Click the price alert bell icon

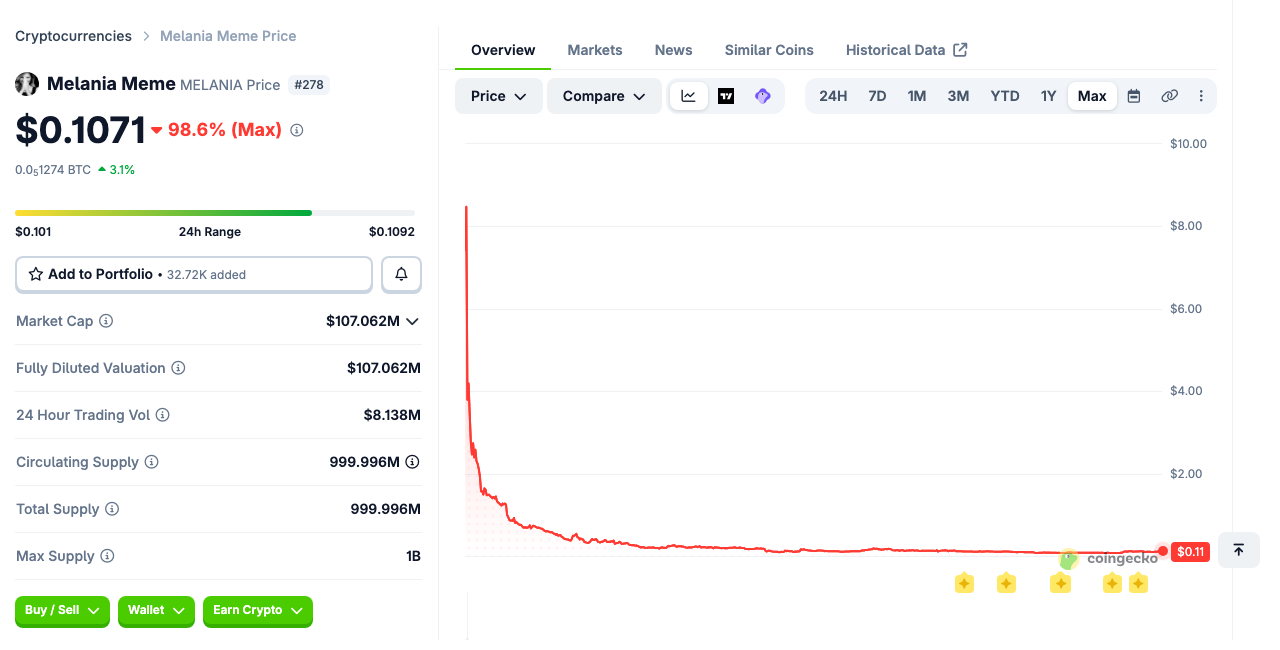tap(402, 274)
